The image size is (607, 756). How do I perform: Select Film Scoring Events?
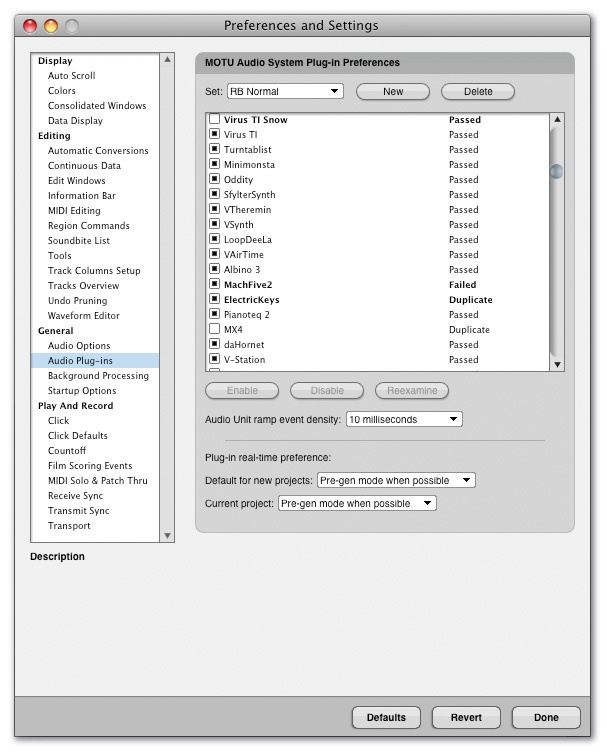[x=90, y=466]
